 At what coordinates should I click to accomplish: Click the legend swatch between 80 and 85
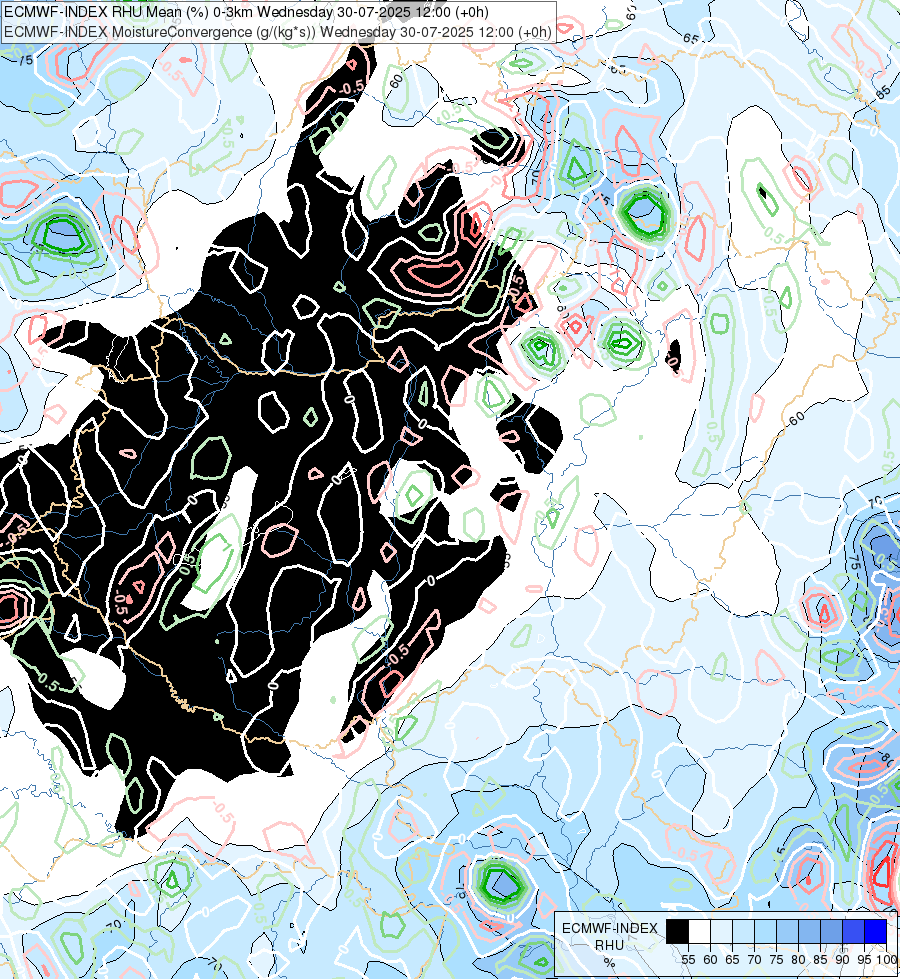tap(809, 931)
